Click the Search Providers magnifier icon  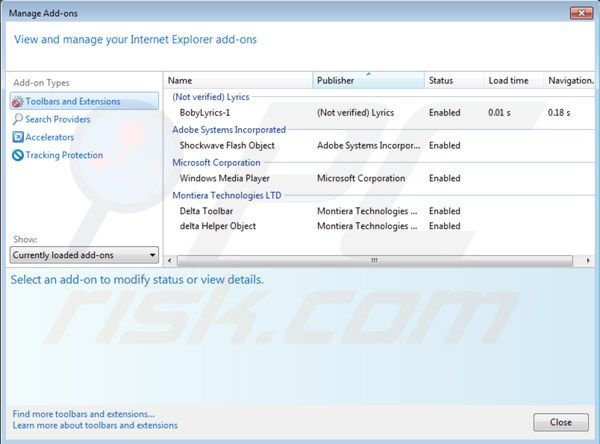pyautogui.click(x=18, y=119)
